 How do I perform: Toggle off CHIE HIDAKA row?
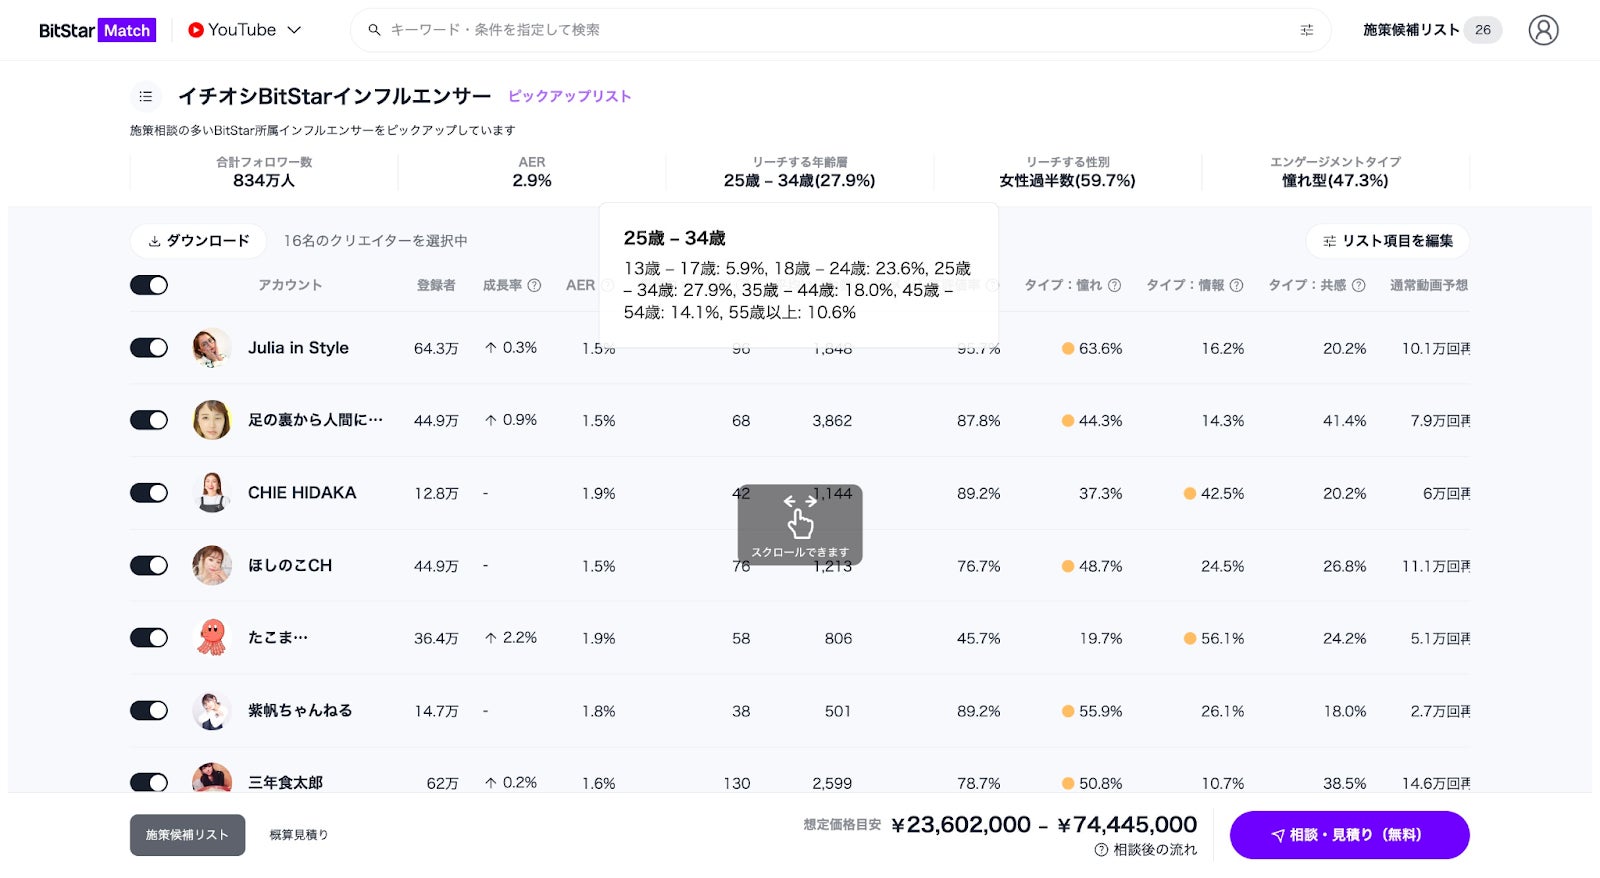click(149, 493)
